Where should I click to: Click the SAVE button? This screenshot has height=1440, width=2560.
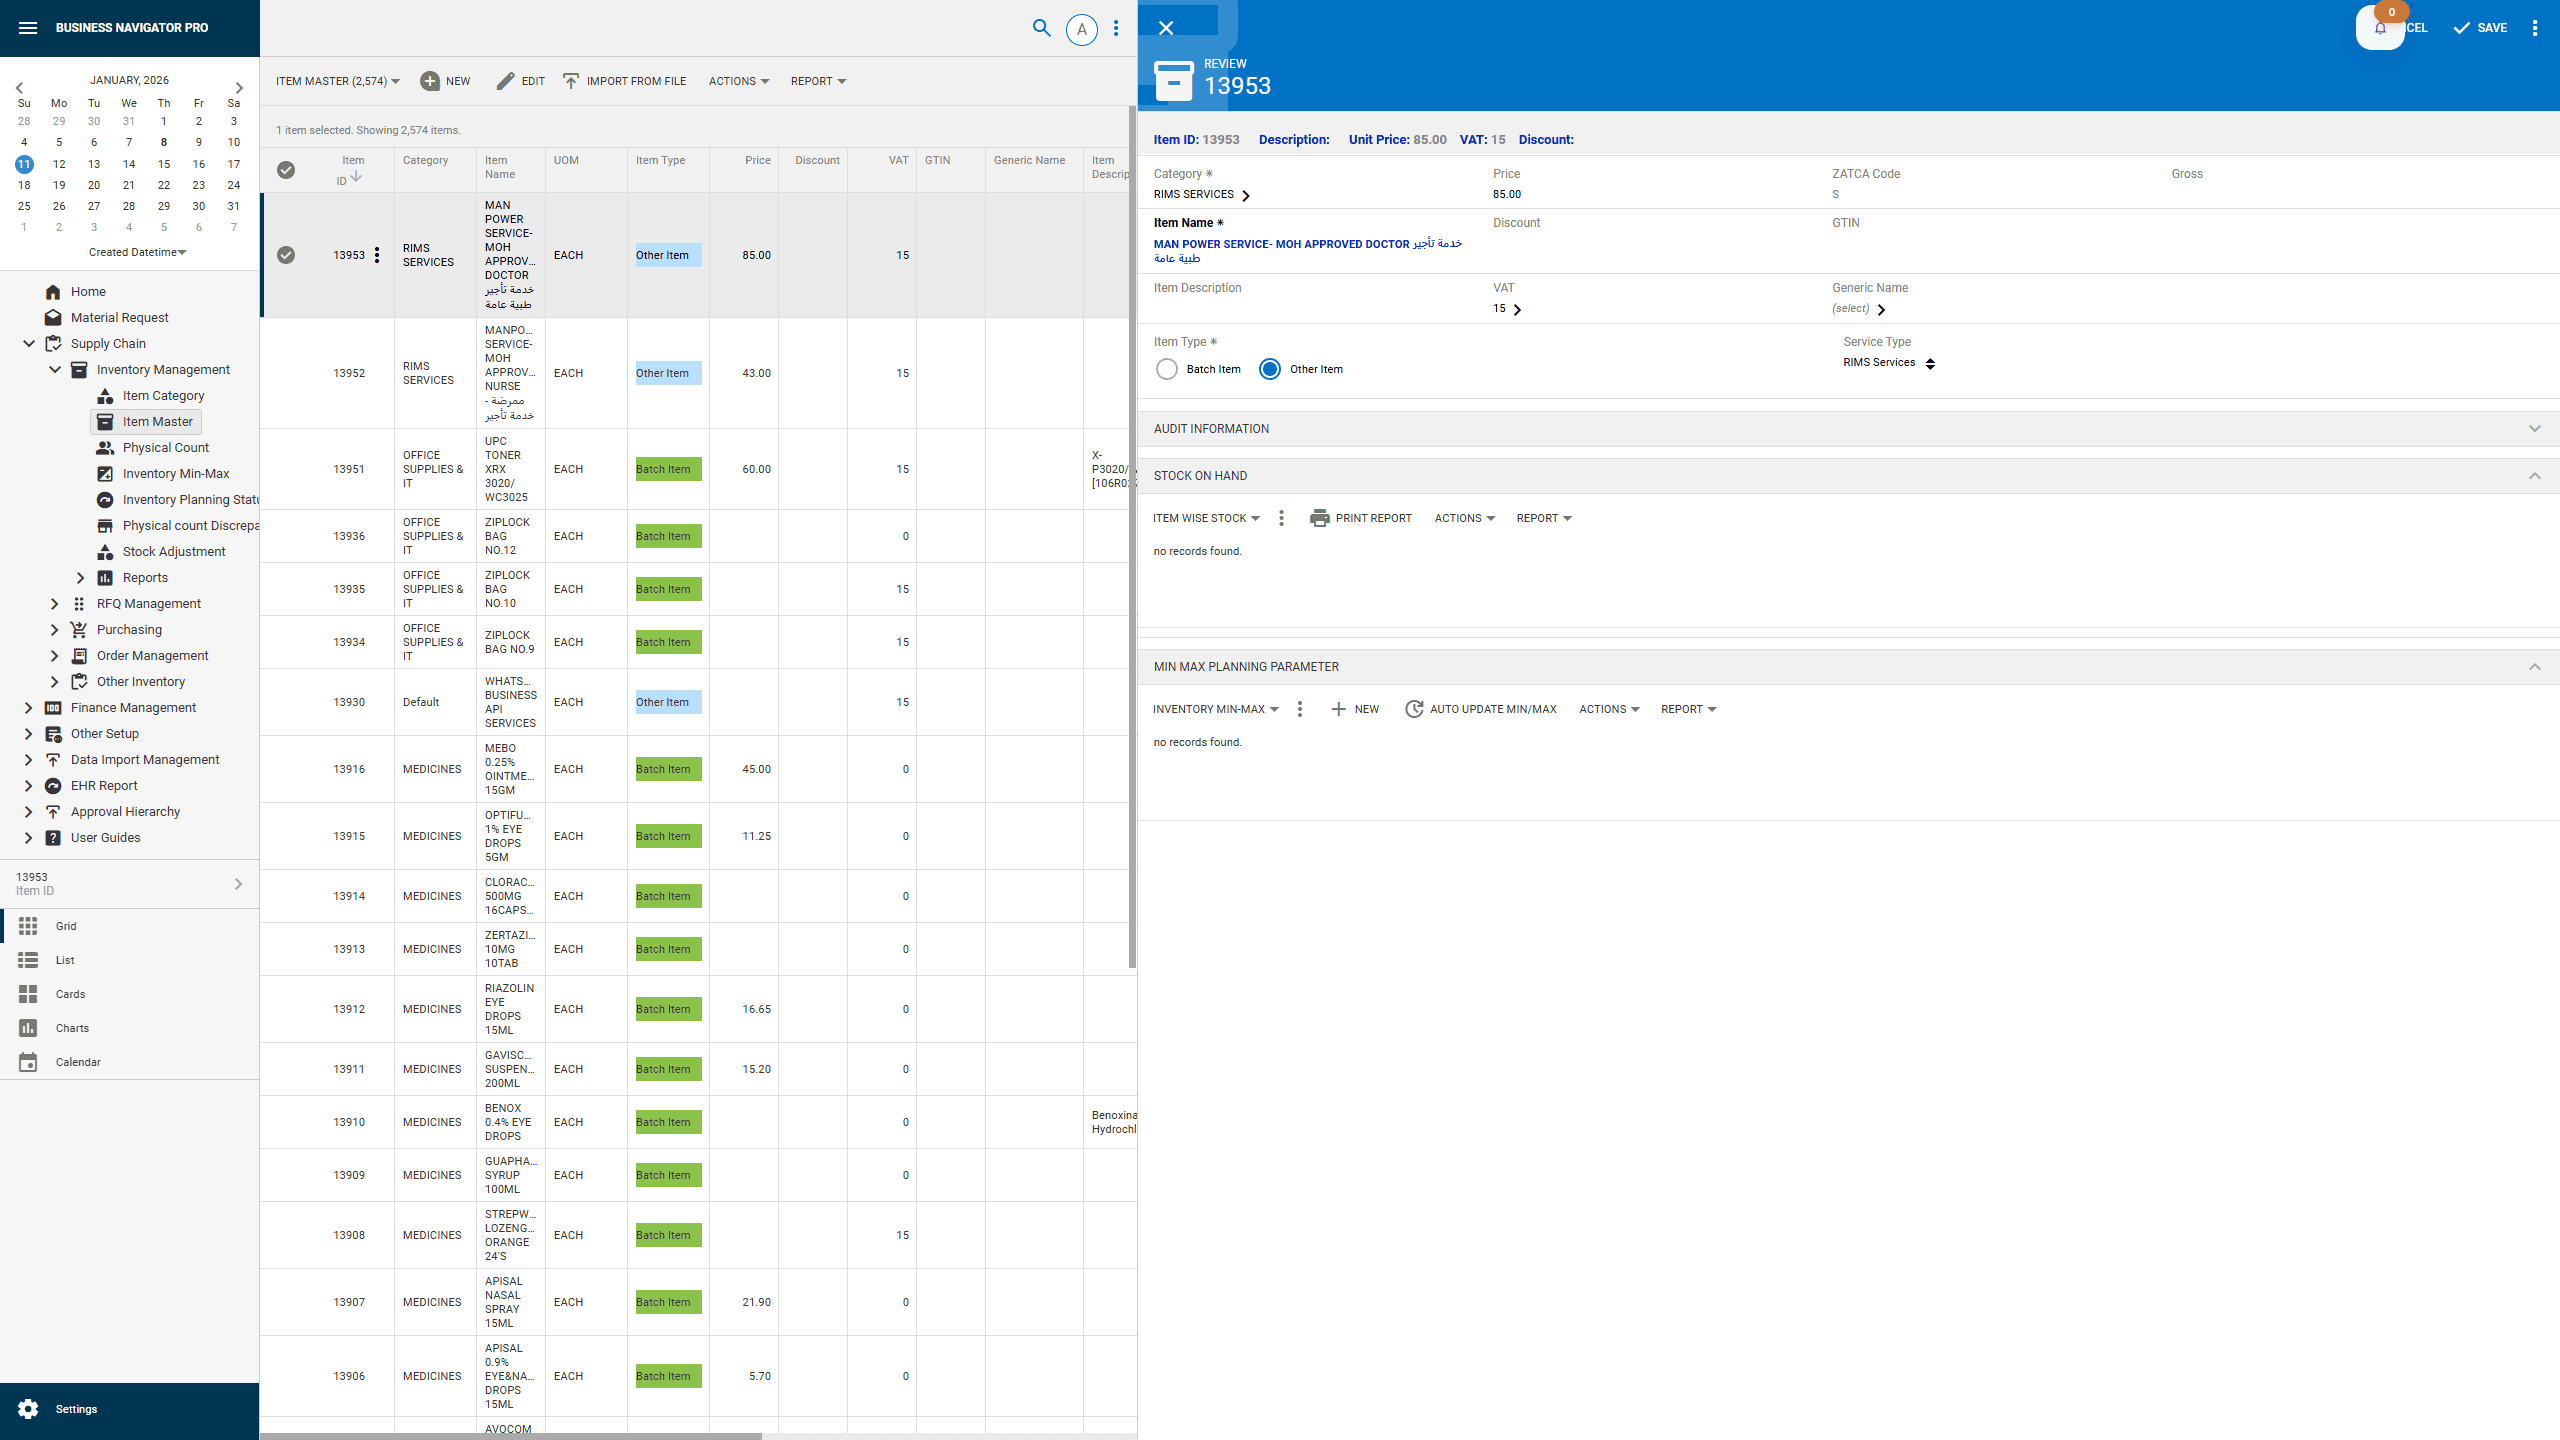click(2481, 27)
